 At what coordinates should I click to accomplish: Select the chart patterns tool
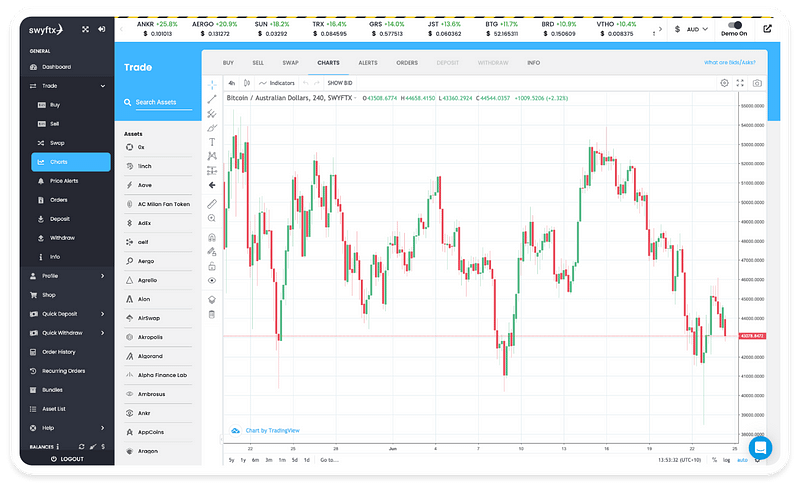[212, 156]
